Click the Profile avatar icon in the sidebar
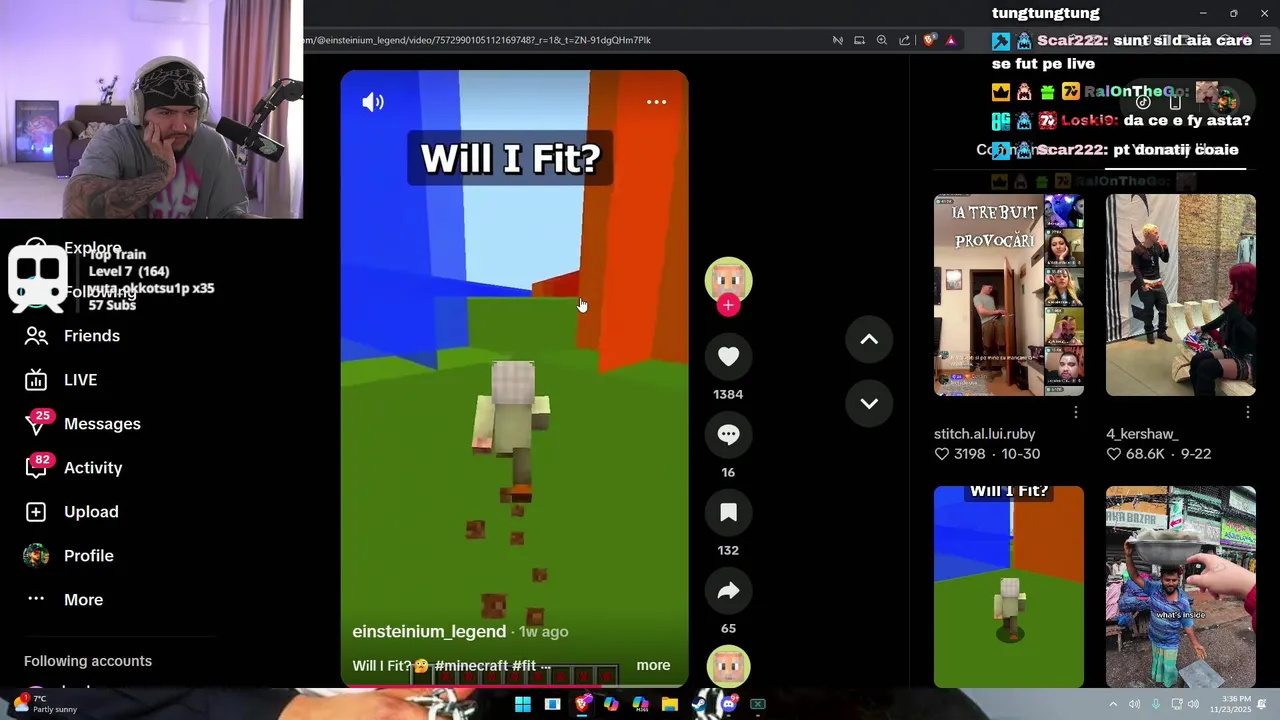Image resolution: width=1280 pixels, height=720 pixels. point(36,556)
